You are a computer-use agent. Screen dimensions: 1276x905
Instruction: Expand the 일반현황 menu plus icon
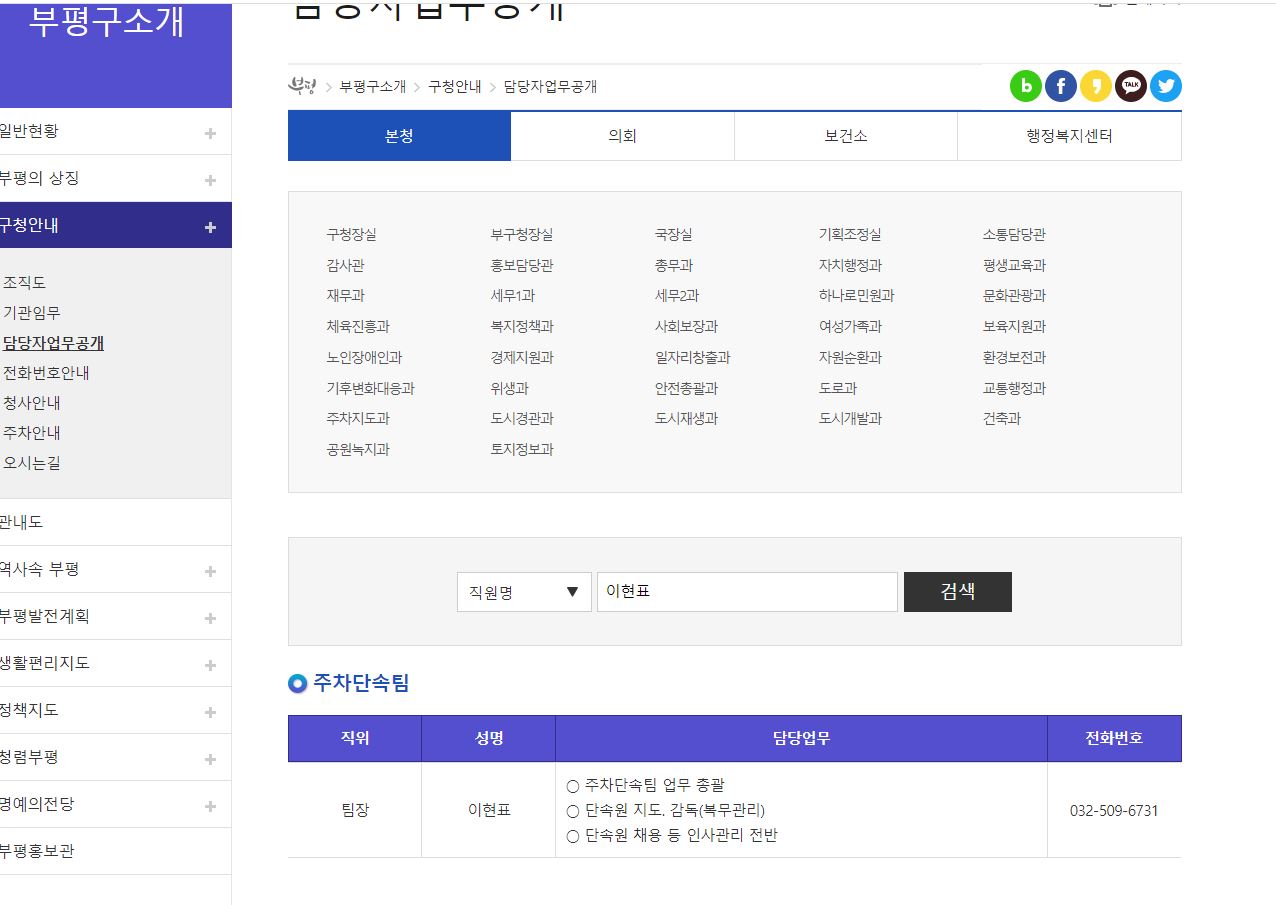click(x=210, y=133)
